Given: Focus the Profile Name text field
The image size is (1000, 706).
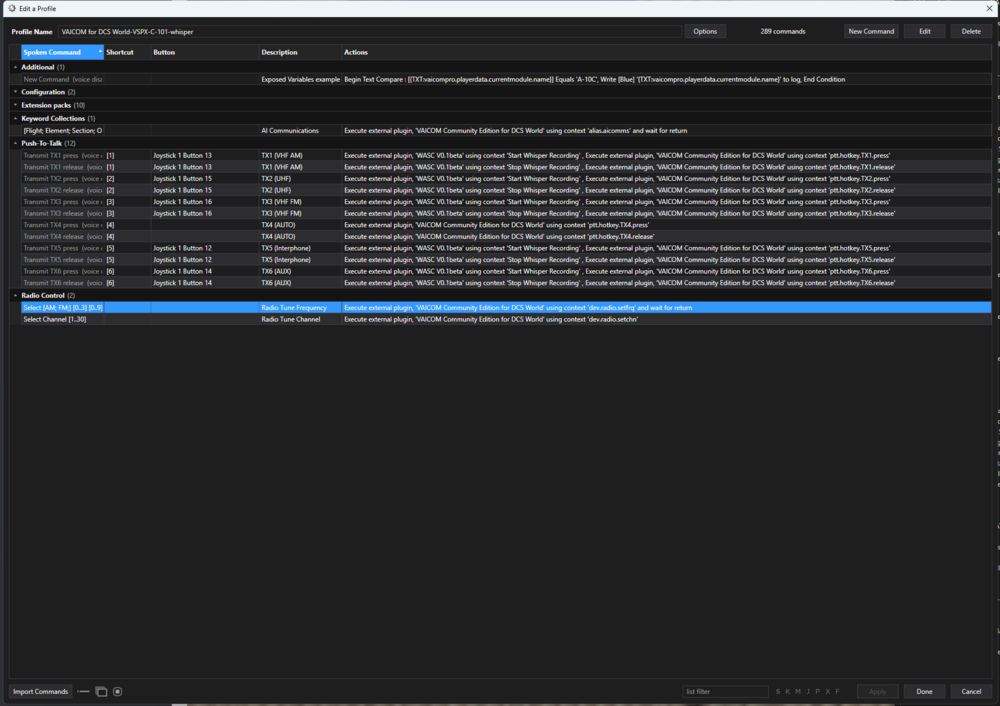Looking at the screenshot, I should click(x=369, y=31).
